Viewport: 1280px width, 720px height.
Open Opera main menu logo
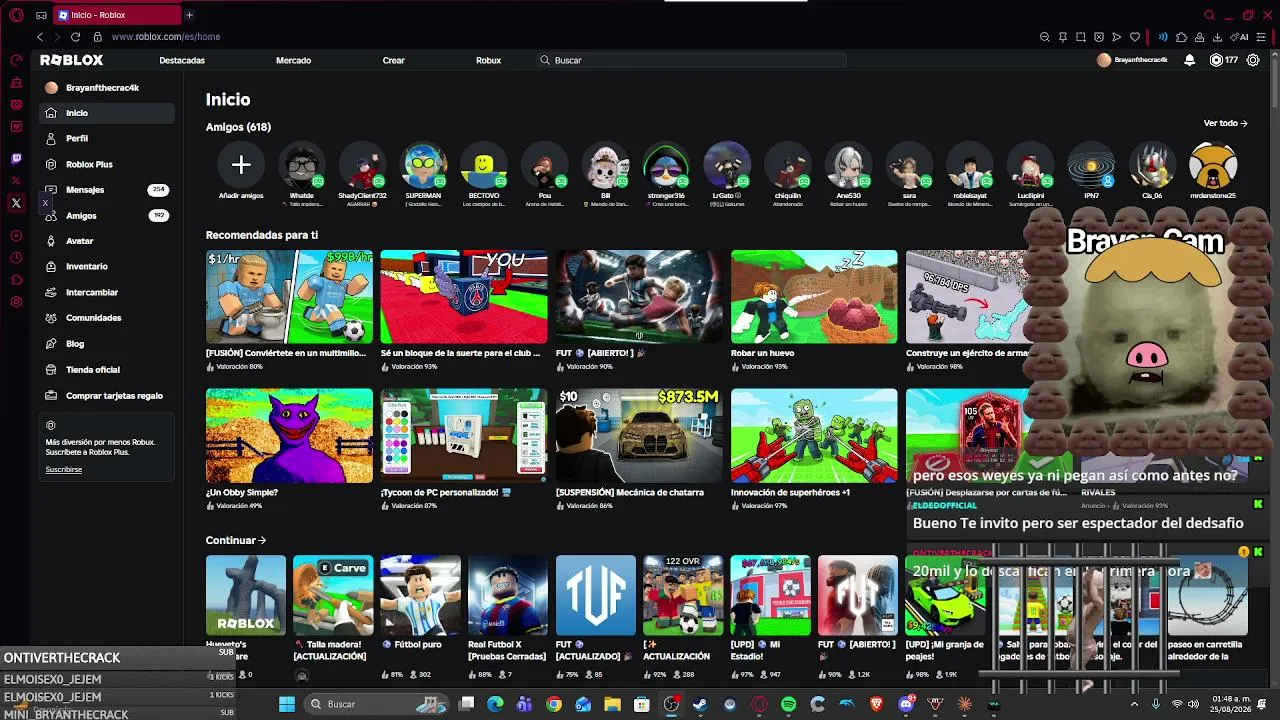[16, 15]
